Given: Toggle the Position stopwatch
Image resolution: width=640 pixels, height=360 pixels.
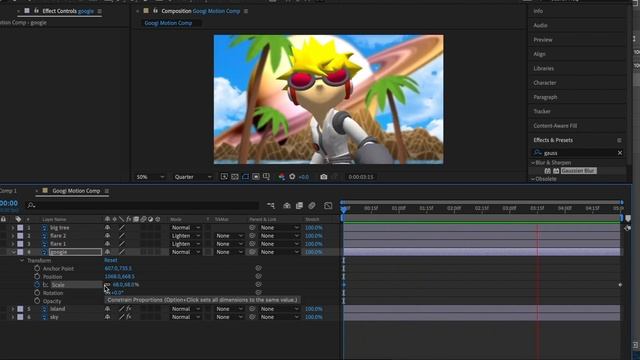Looking at the screenshot, I should point(37,276).
